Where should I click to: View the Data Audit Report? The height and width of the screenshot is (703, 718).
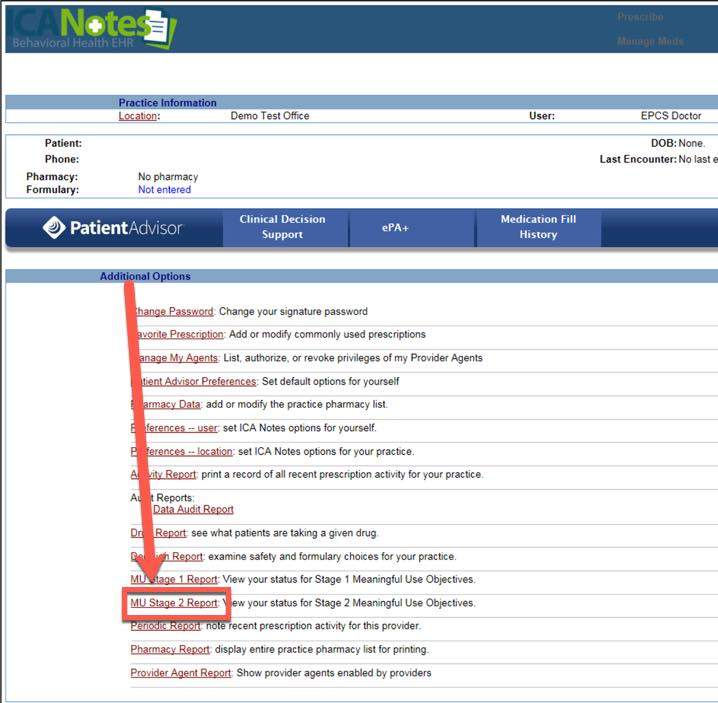pos(192,509)
